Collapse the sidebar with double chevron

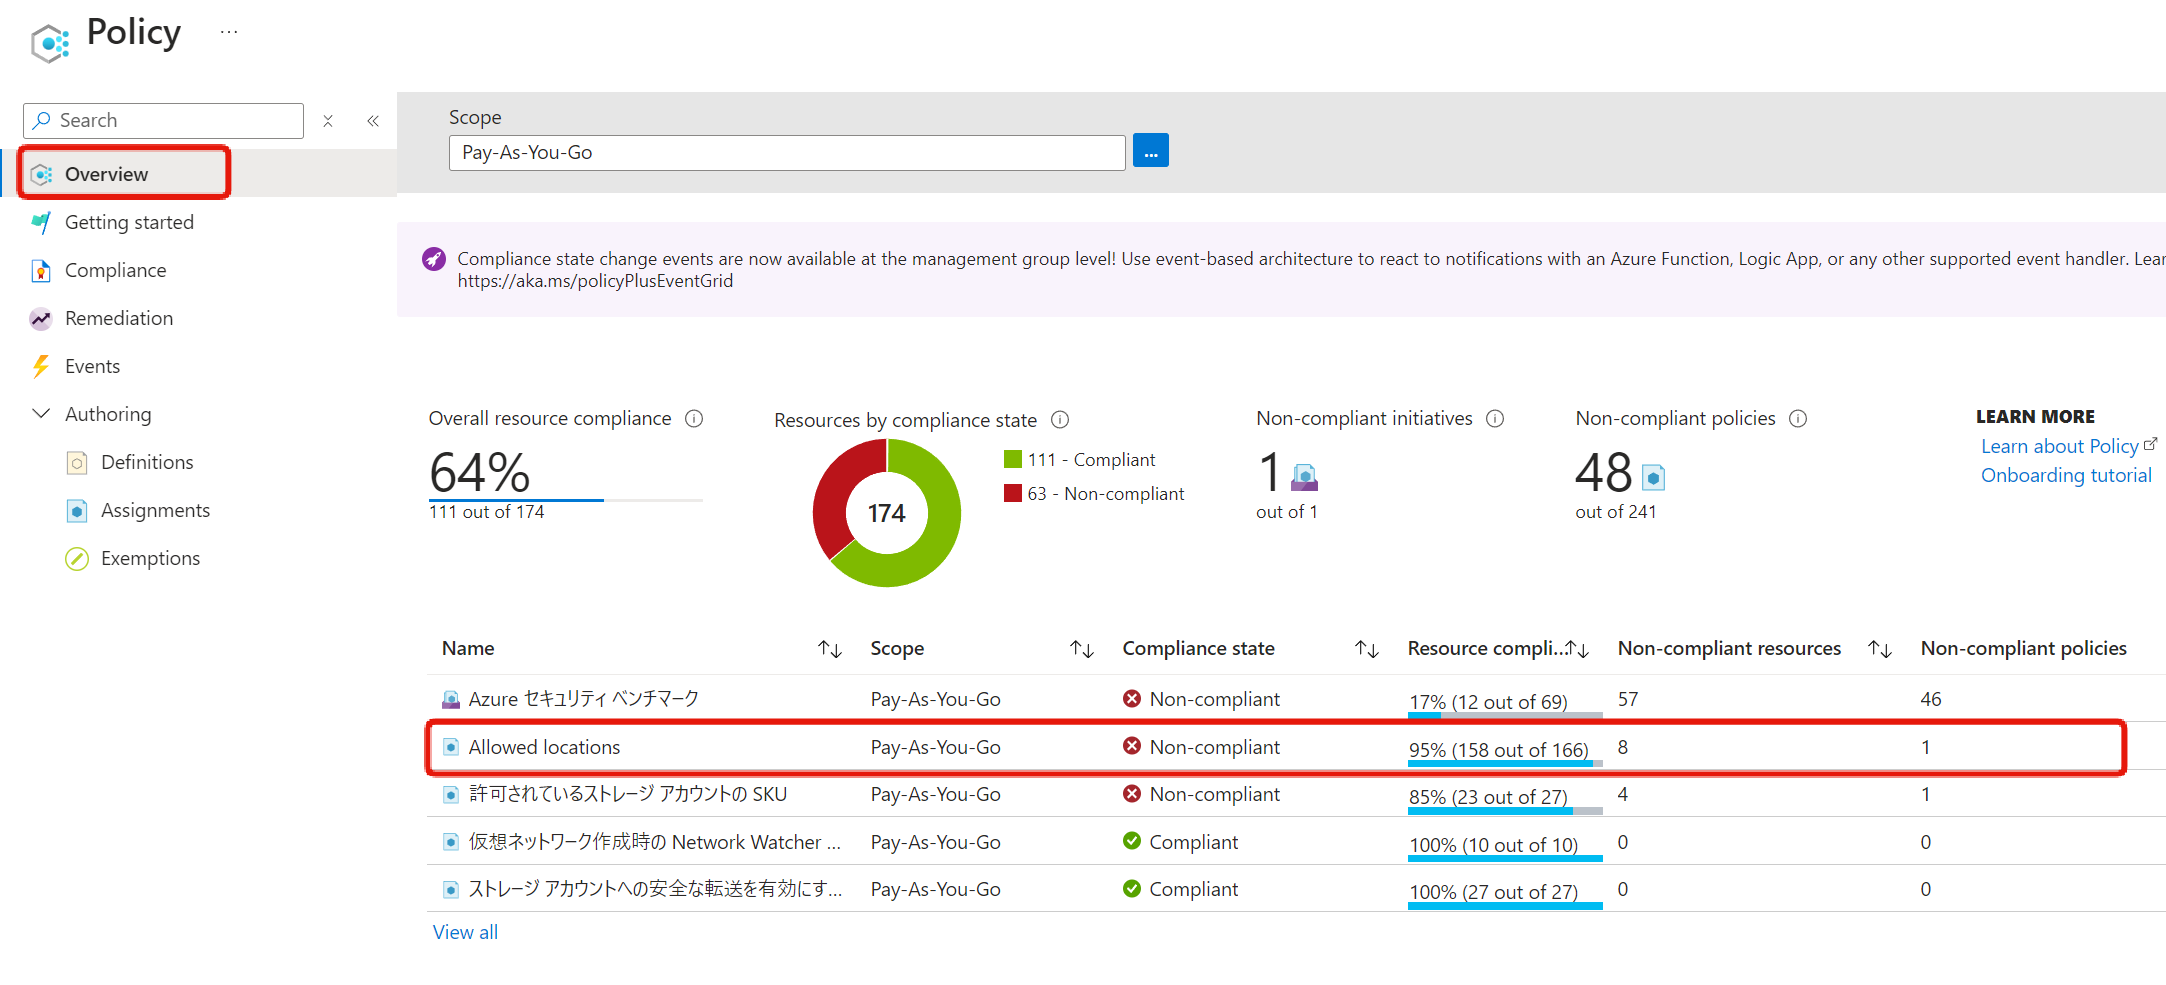pyautogui.click(x=373, y=121)
